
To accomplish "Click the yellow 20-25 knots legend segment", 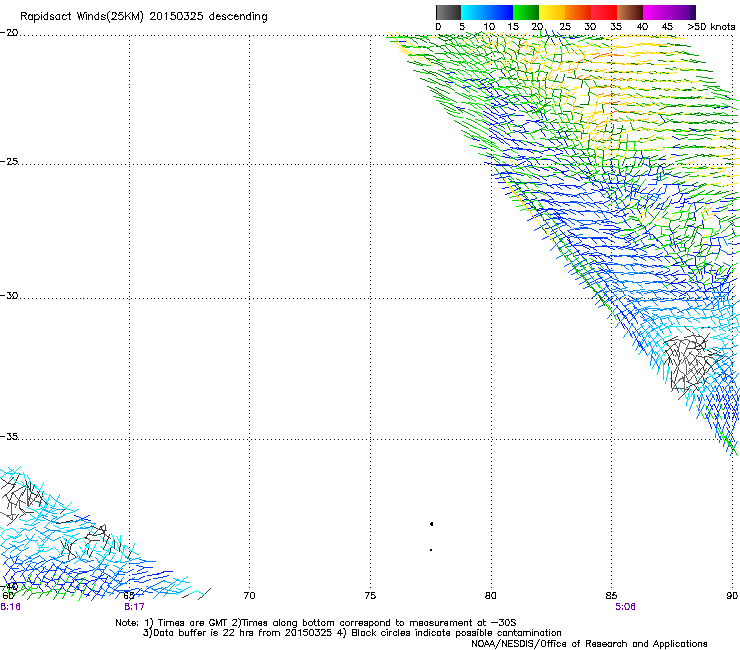I will [552, 12].
